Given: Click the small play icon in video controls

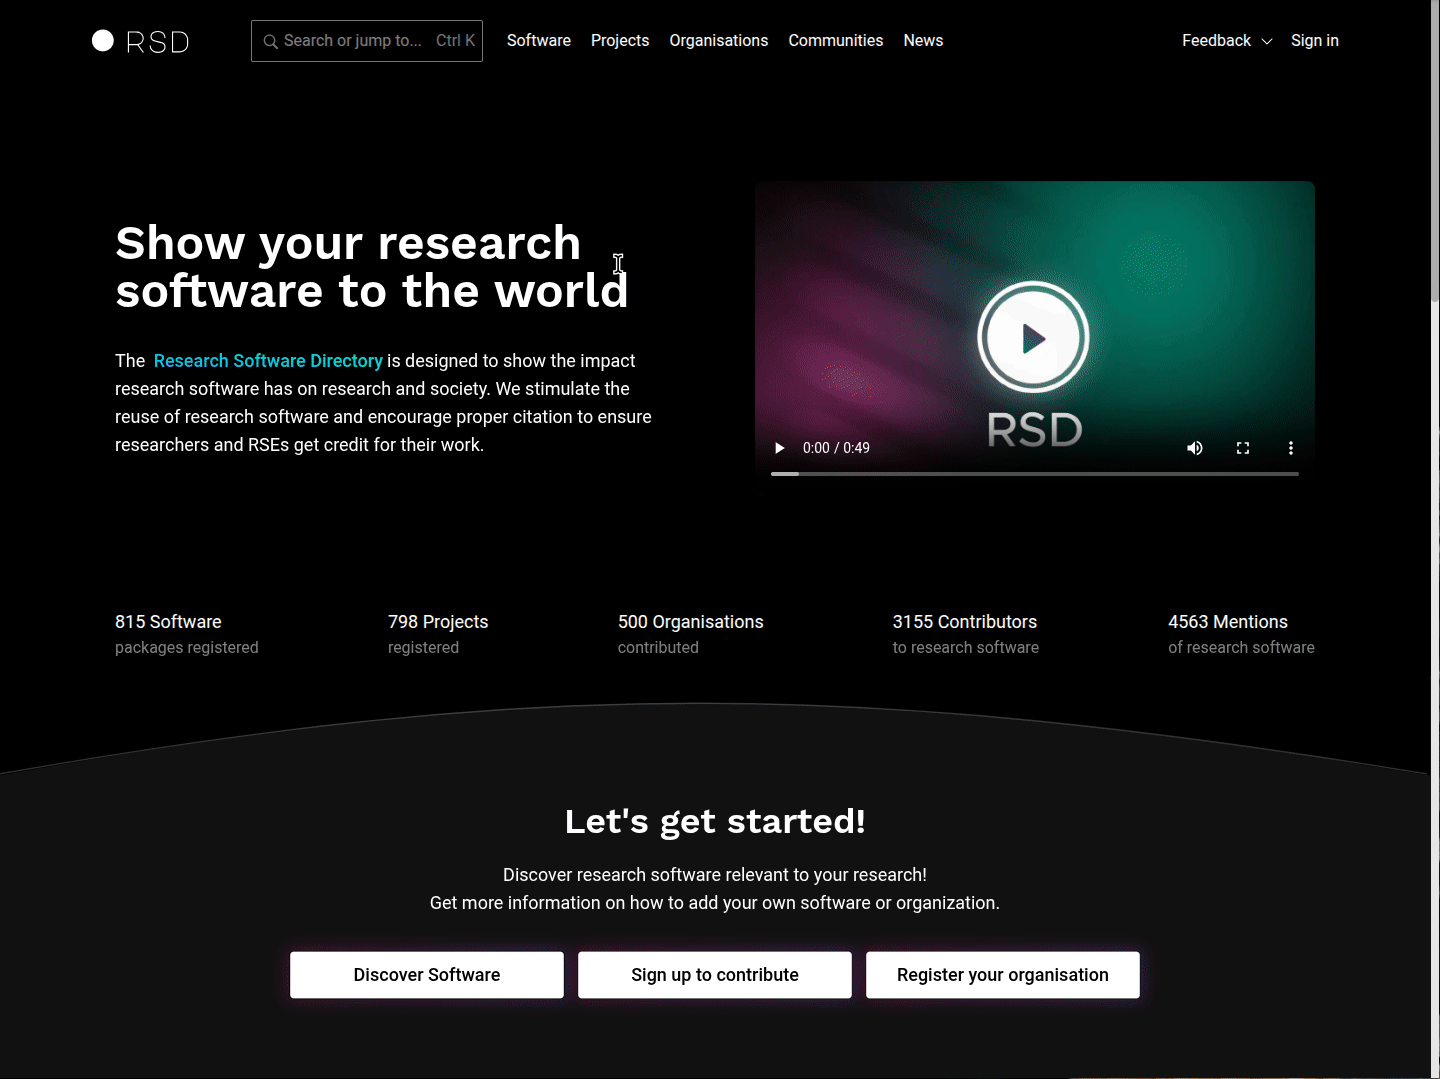Looking at the screenshot, I should click(780, 448).
